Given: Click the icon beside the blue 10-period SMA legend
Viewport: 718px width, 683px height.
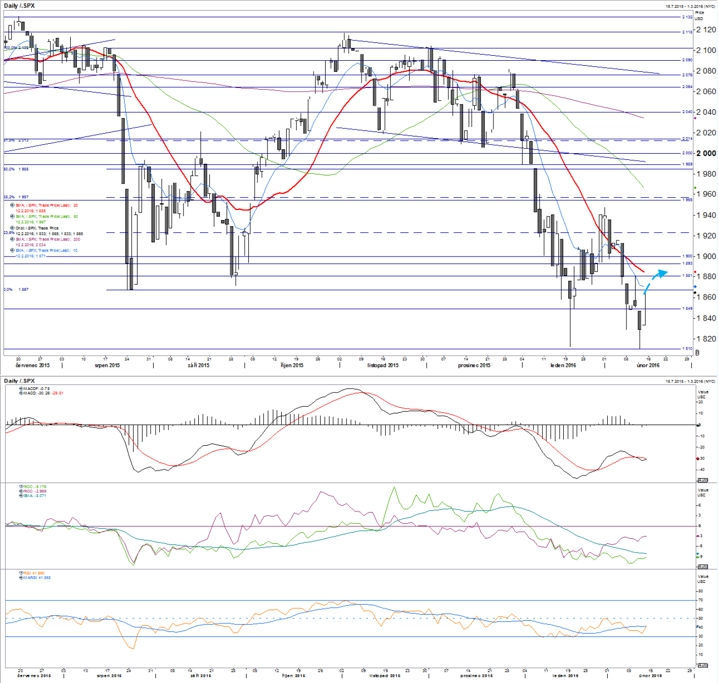Looking at the screenshot, I should (x=12, y=250).
